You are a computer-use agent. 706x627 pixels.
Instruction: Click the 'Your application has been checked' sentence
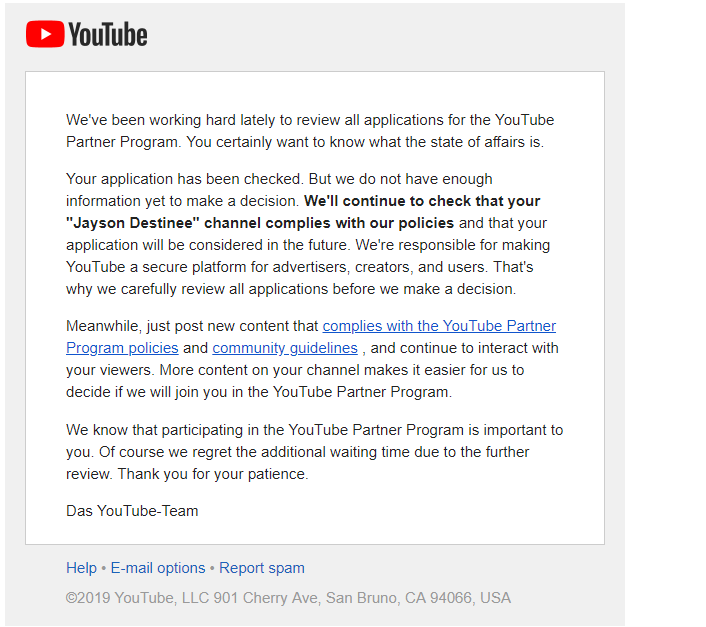pos(185,179)
